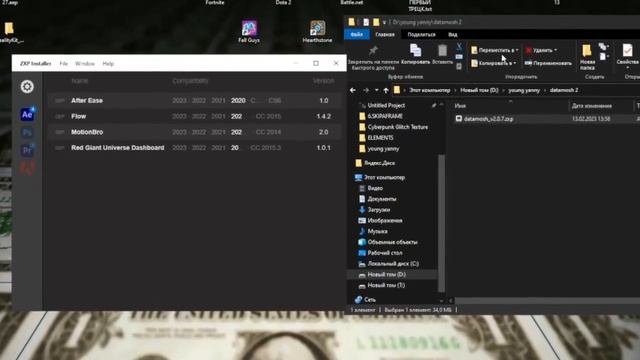Click paste shortcut icon in ribbon
The image size is (640, 360).
pyautogui.click(x=459, y=66)
